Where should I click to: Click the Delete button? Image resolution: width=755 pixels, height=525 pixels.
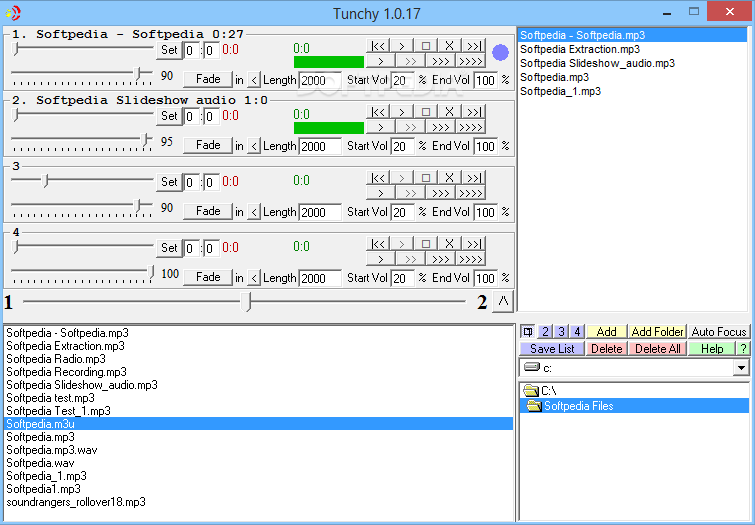coord(606,348)
